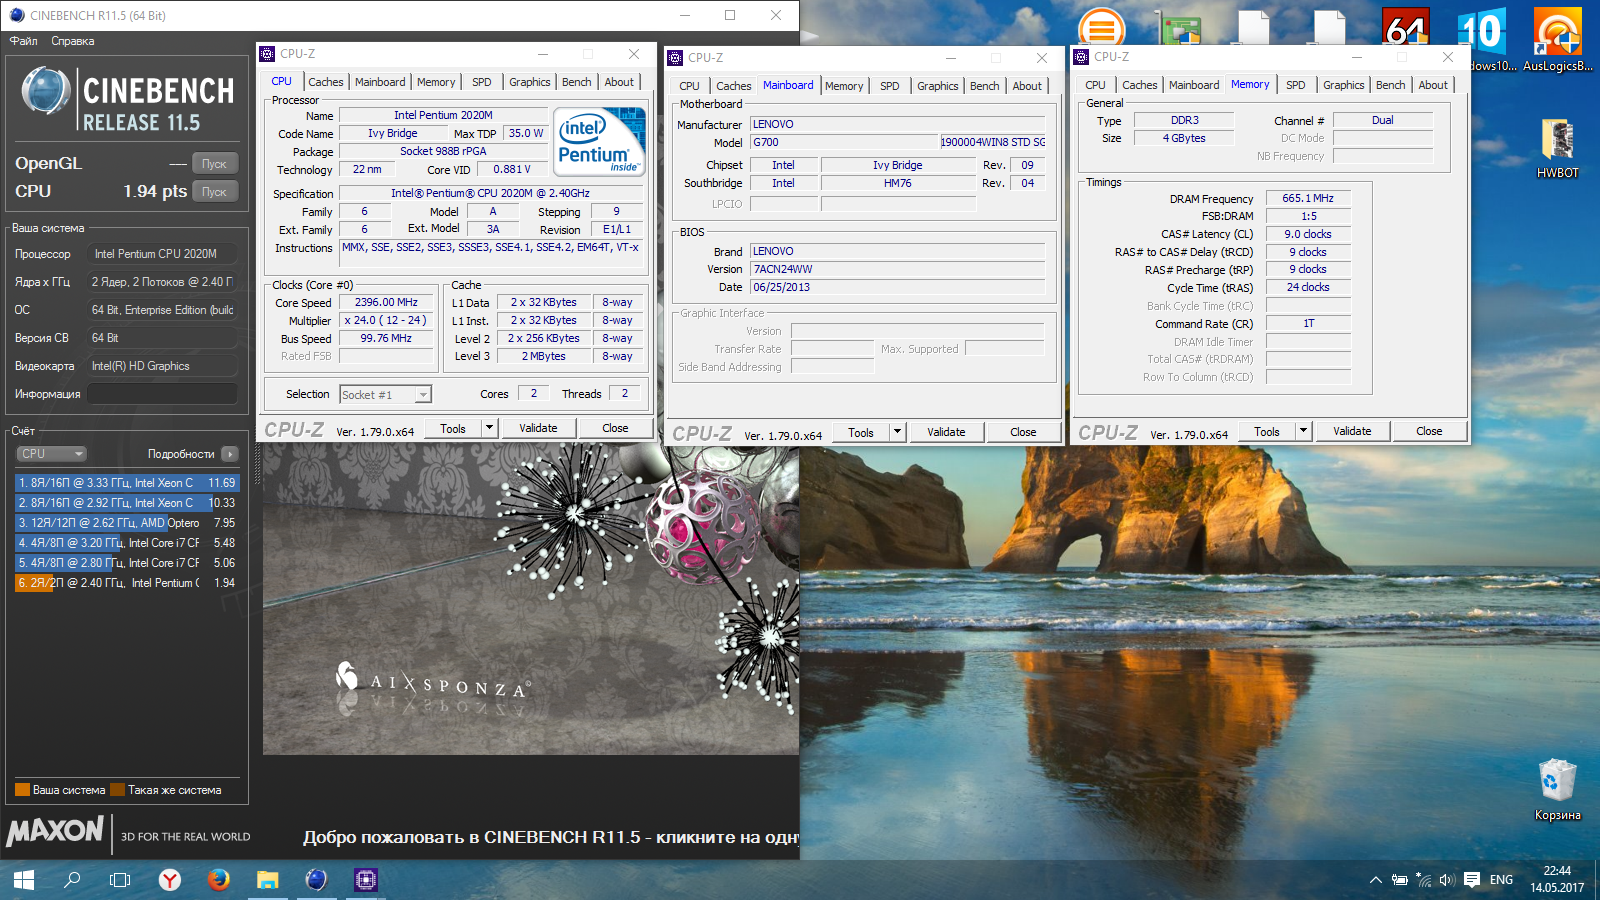Click the 665.1 MHz DRAM Frequency value
The image size is (1600, 900).
point(1308,199)
